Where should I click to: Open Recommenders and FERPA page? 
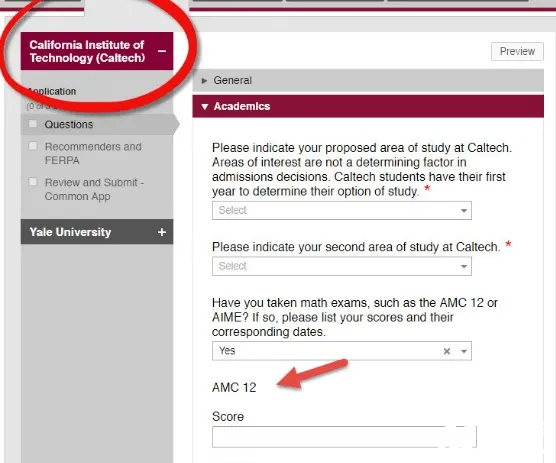93,154
